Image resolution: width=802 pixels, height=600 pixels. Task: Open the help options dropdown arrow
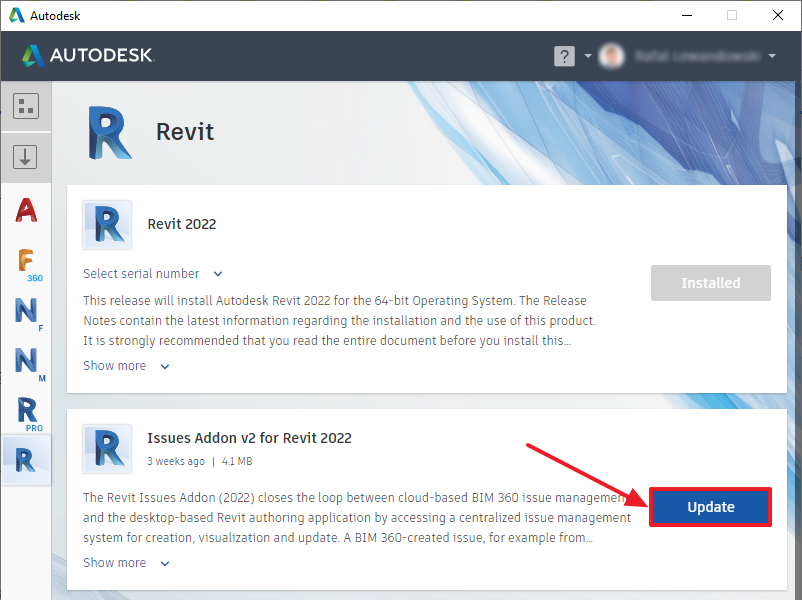pyautogui.click(x=588, y=56)
